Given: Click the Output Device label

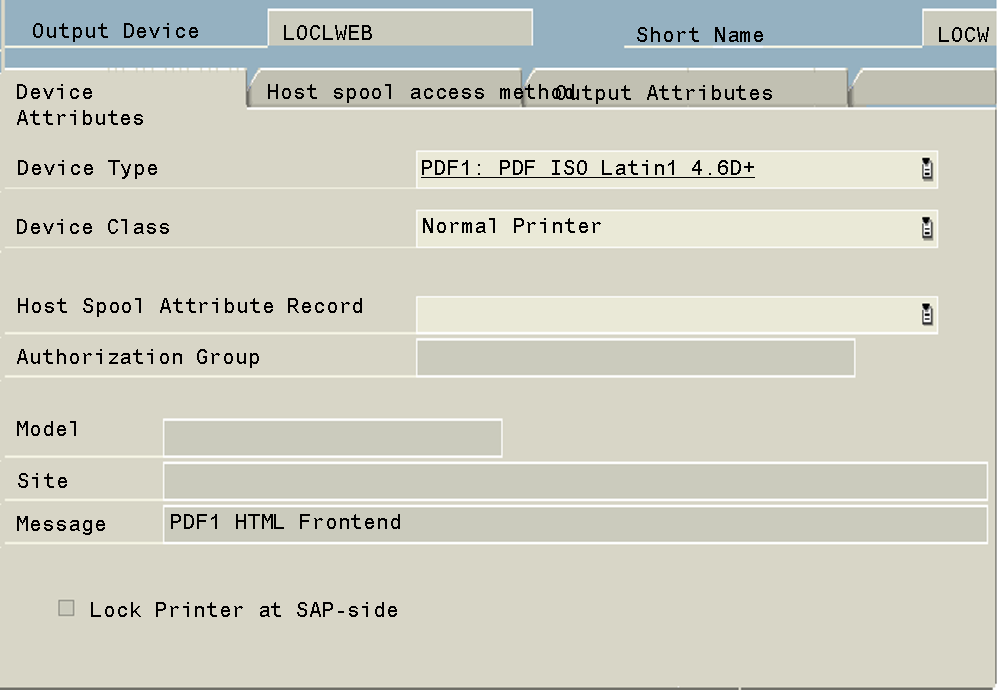Looking at the screenshot, I should [115, 31].
